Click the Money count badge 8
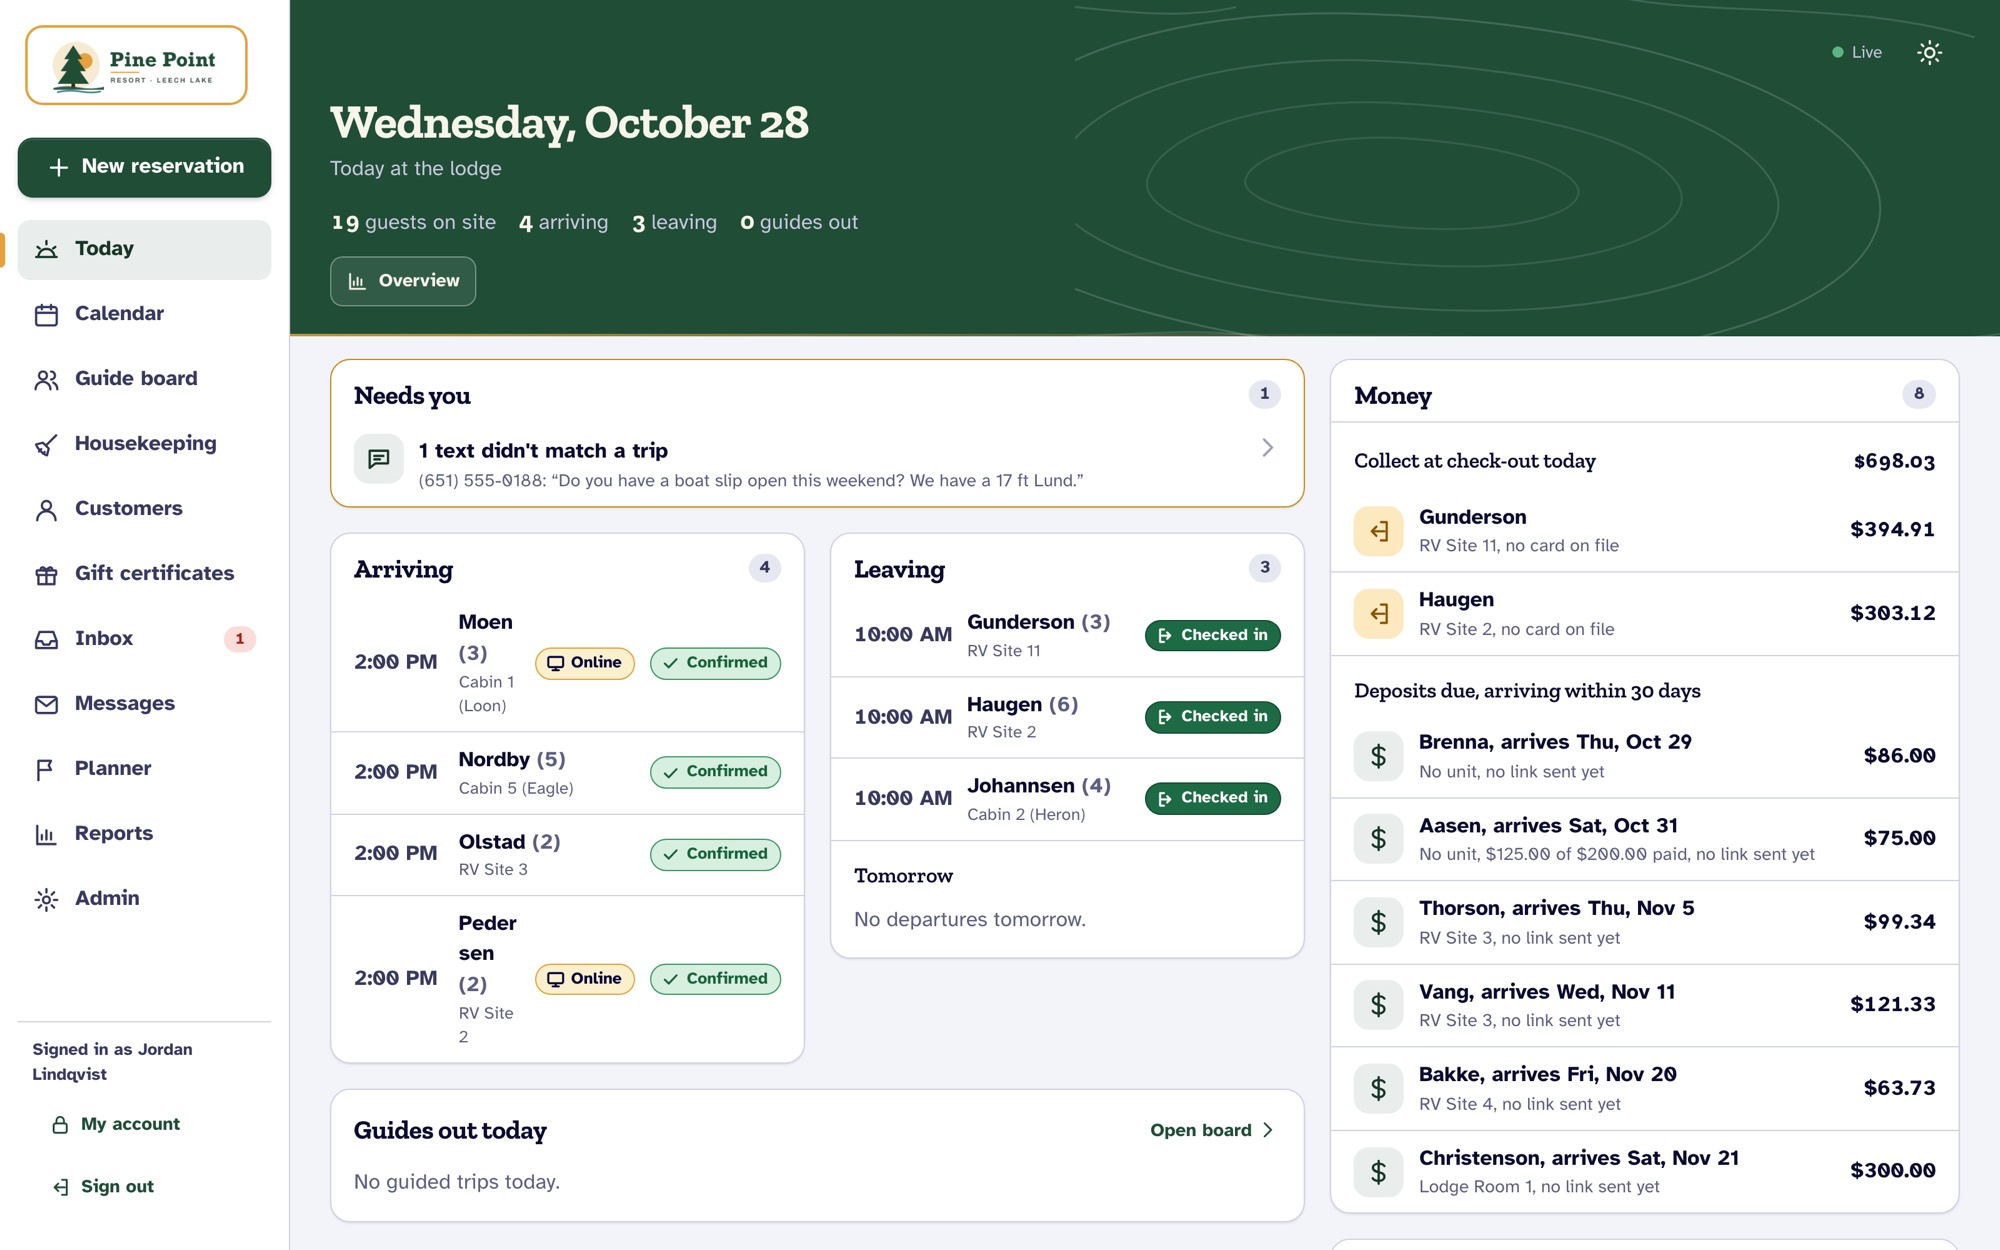Viewport: 2000px width, 1250px height. 1919,394
